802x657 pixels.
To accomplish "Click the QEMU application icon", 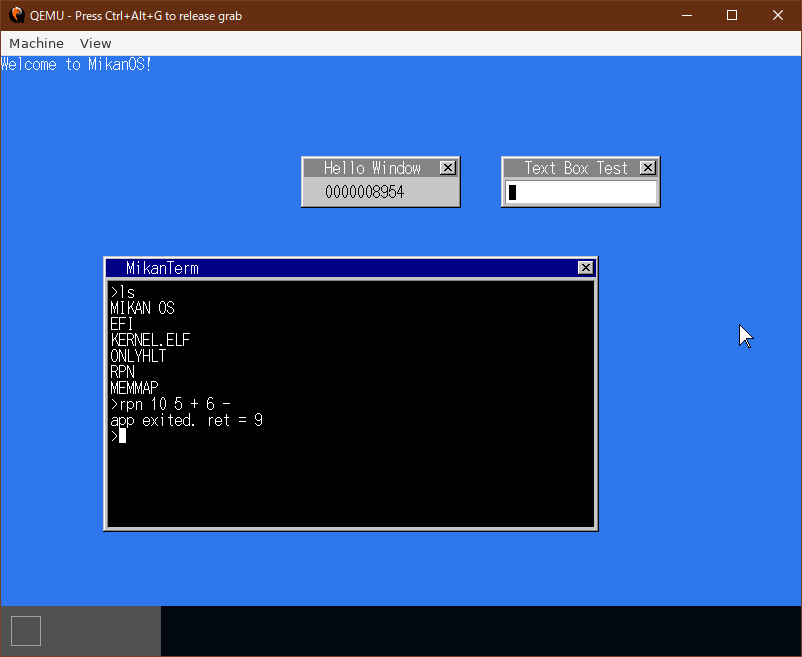I will pyautogui.click(x=17, y=15).
